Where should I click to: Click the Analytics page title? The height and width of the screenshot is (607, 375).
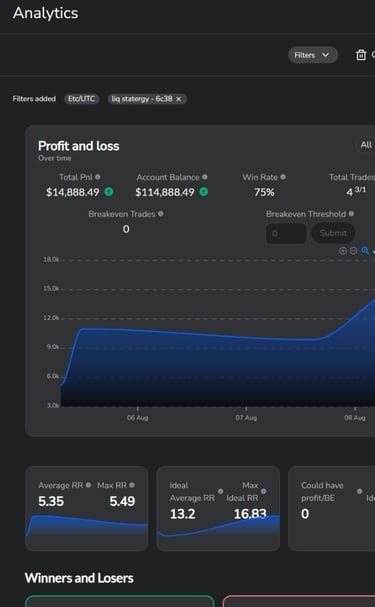click(45, 13)
